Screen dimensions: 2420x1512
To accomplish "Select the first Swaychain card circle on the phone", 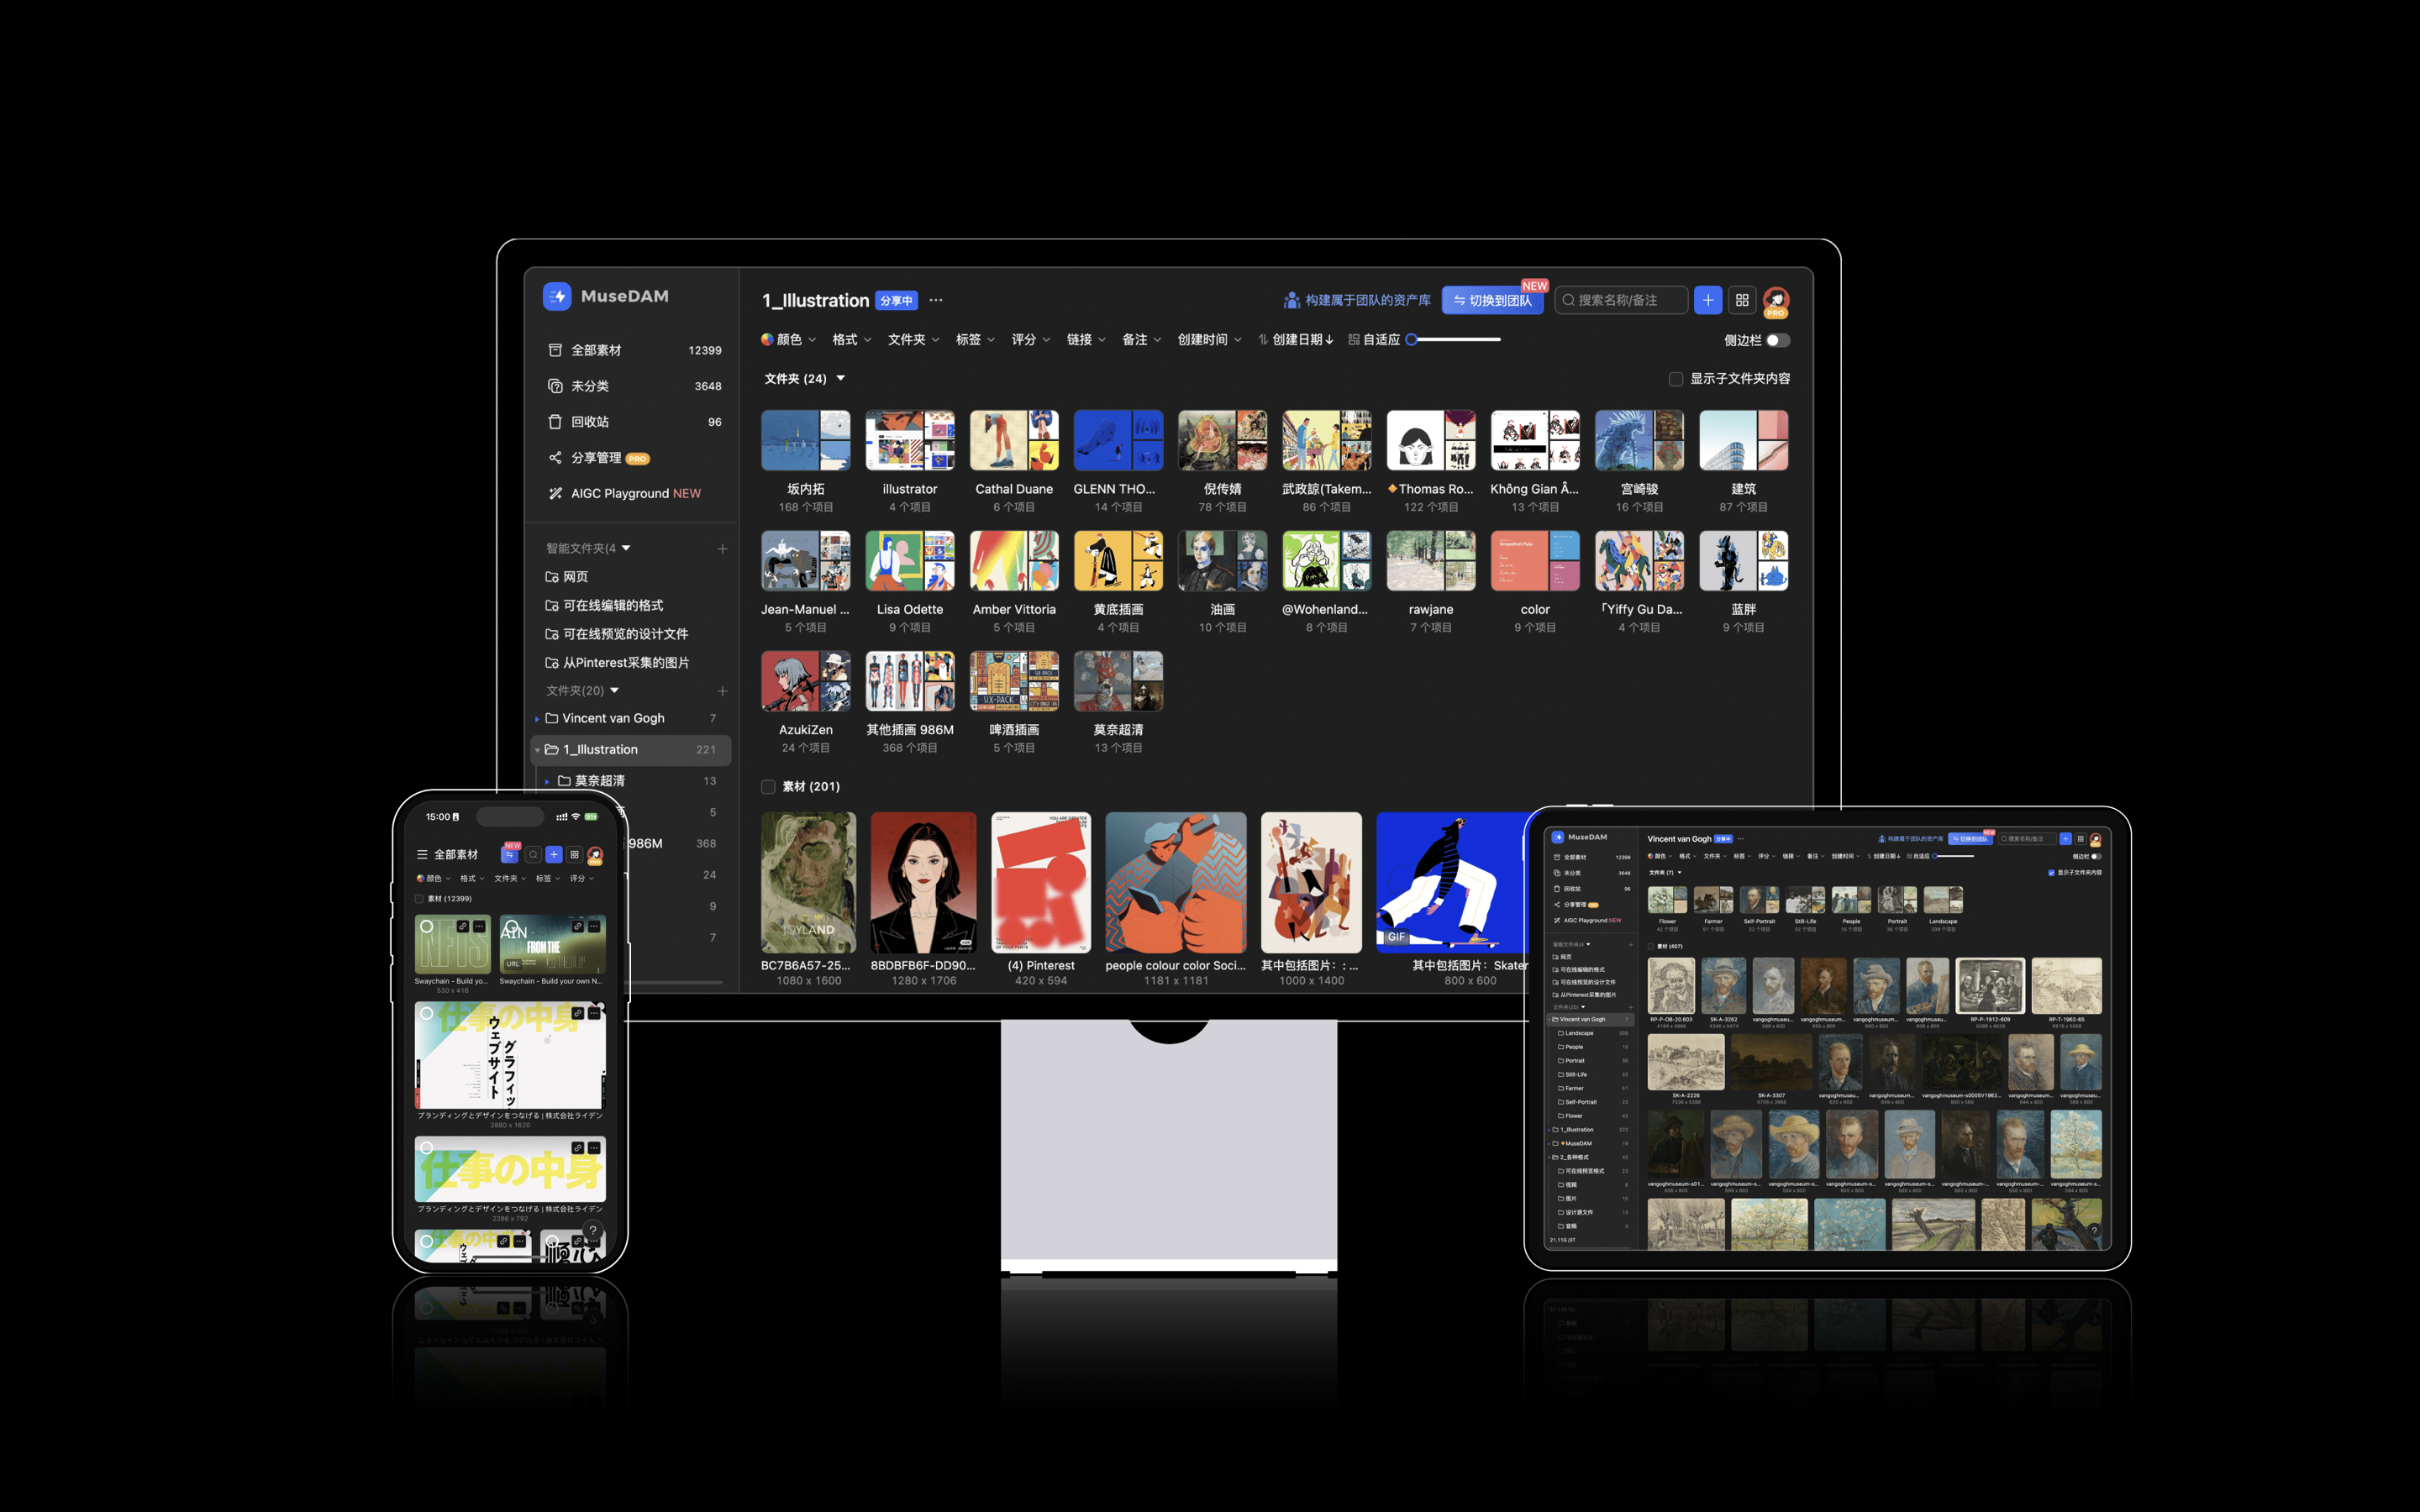I will click(427, 927).
